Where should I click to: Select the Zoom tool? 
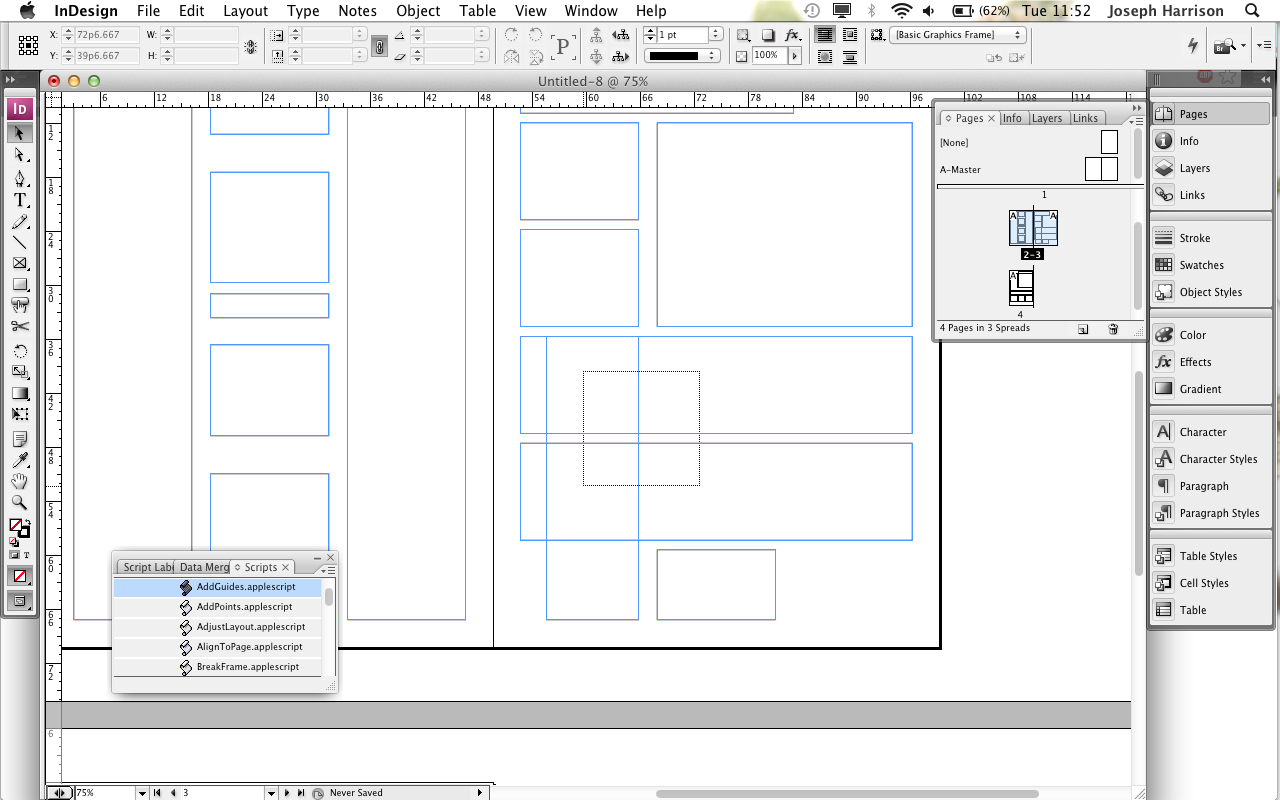click(x=19, y=503)
